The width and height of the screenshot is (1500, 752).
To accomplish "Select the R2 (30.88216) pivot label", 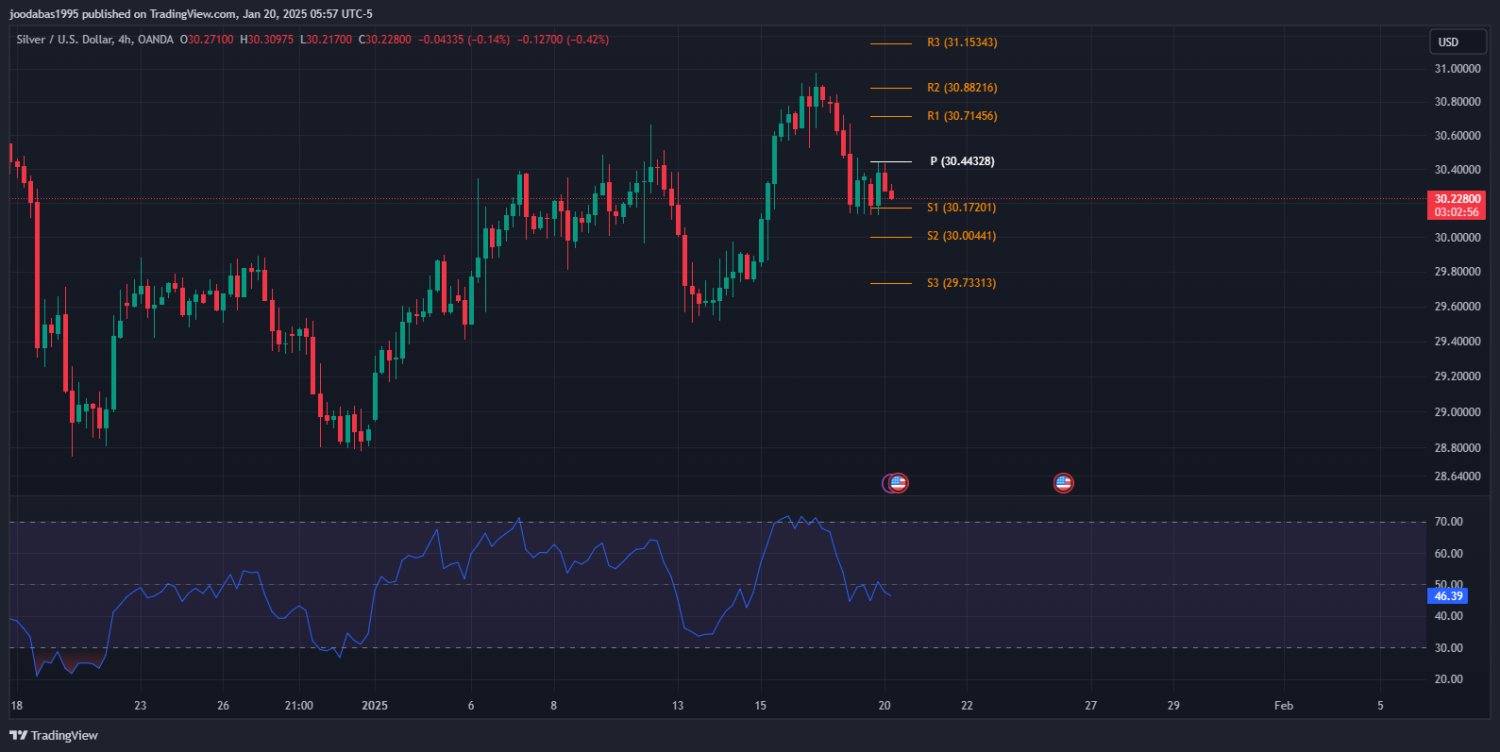I will pyautogui.click(x=961, y=88).
